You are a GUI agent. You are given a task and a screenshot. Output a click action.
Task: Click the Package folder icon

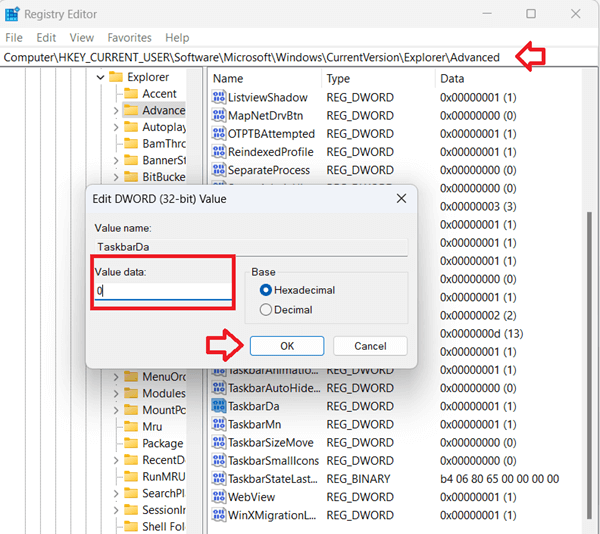(x=131, y=443)
